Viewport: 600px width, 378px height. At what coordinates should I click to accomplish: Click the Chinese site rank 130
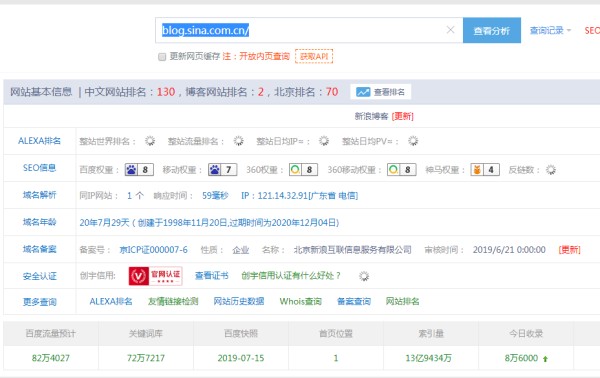[166, 92]
